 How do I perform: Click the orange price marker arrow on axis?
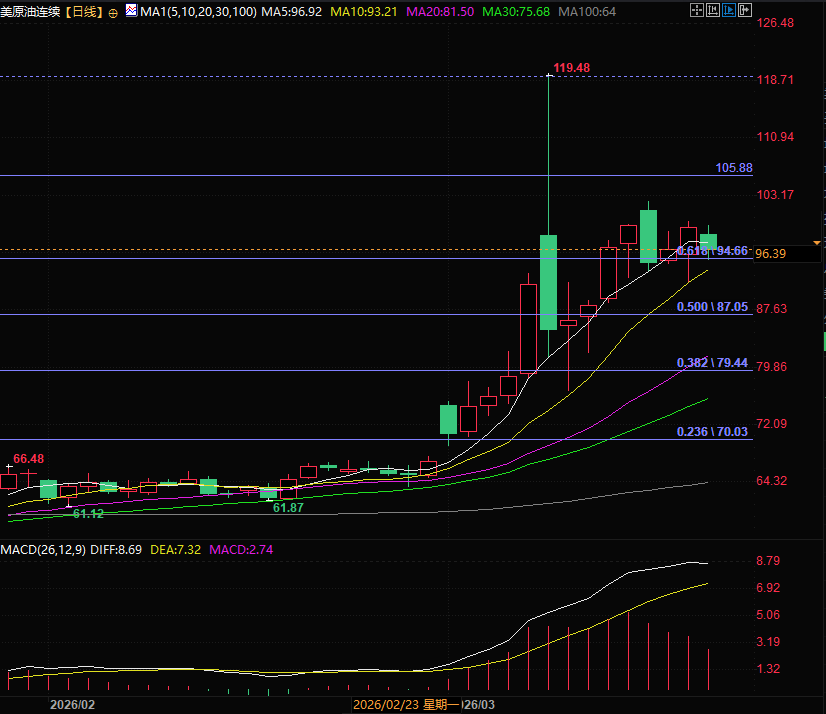[817, 243]
